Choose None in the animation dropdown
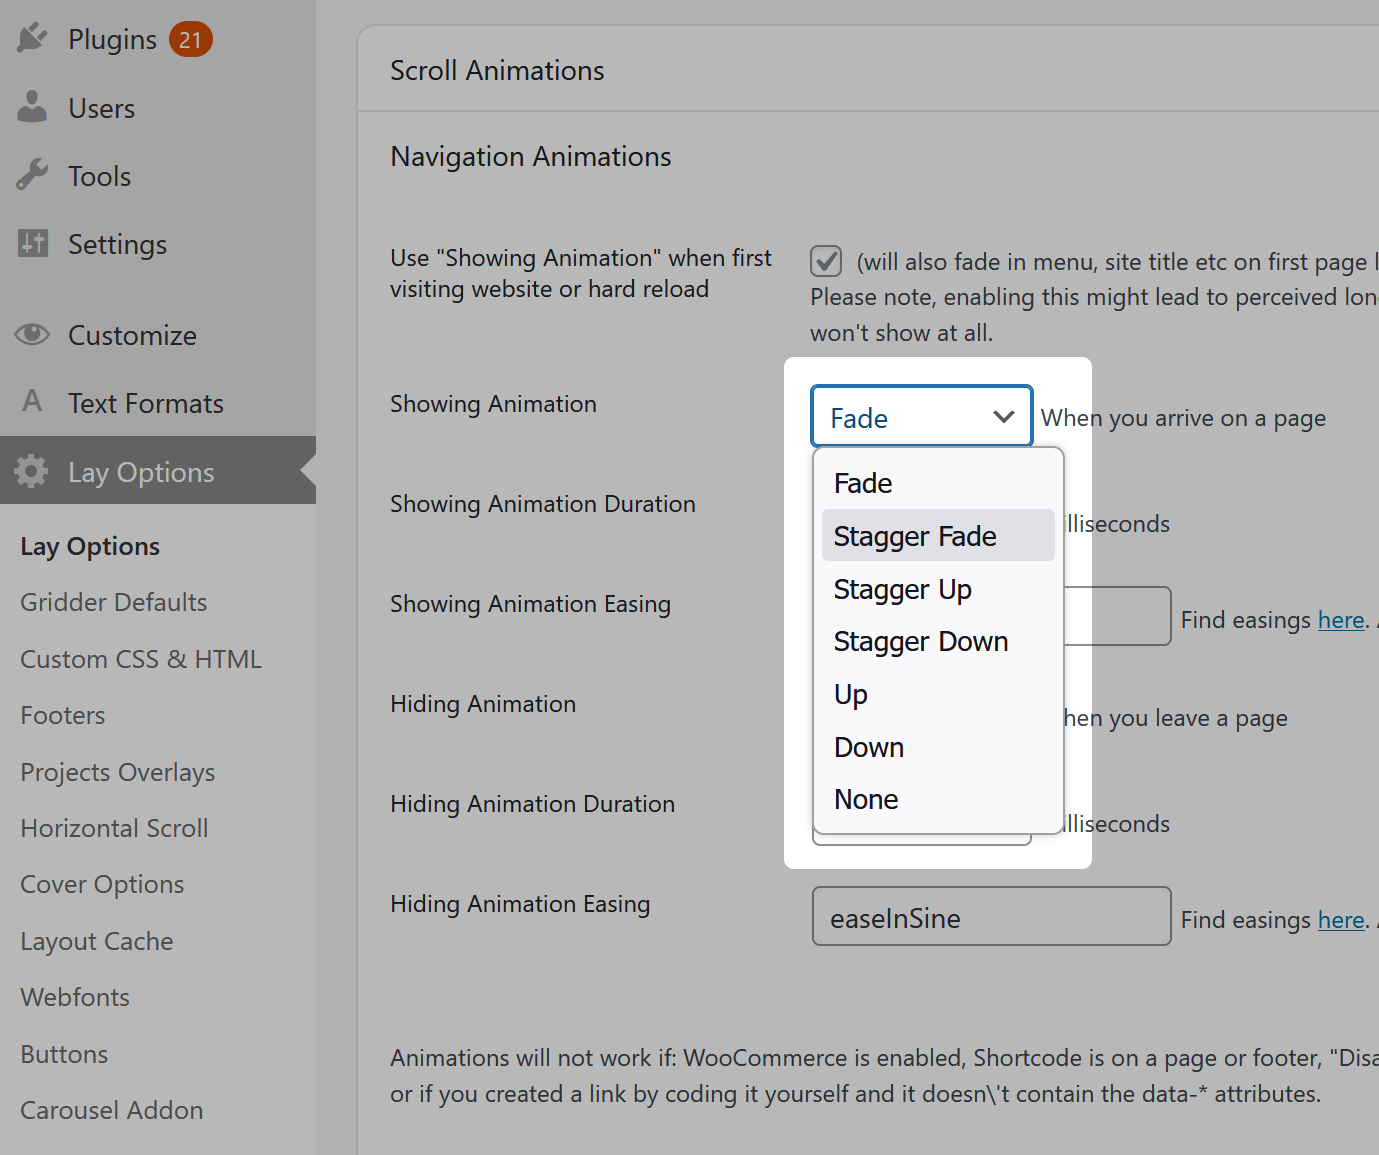This screenshot has width=1379, height=1155. tap(865, 798)
